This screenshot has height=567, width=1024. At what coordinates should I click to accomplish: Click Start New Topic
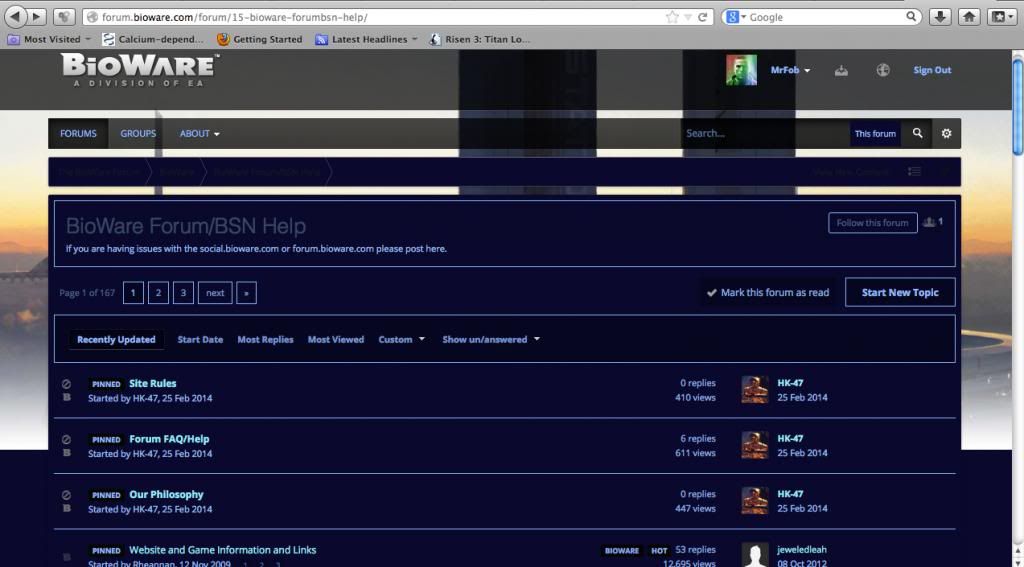click(x=900, y=292)
